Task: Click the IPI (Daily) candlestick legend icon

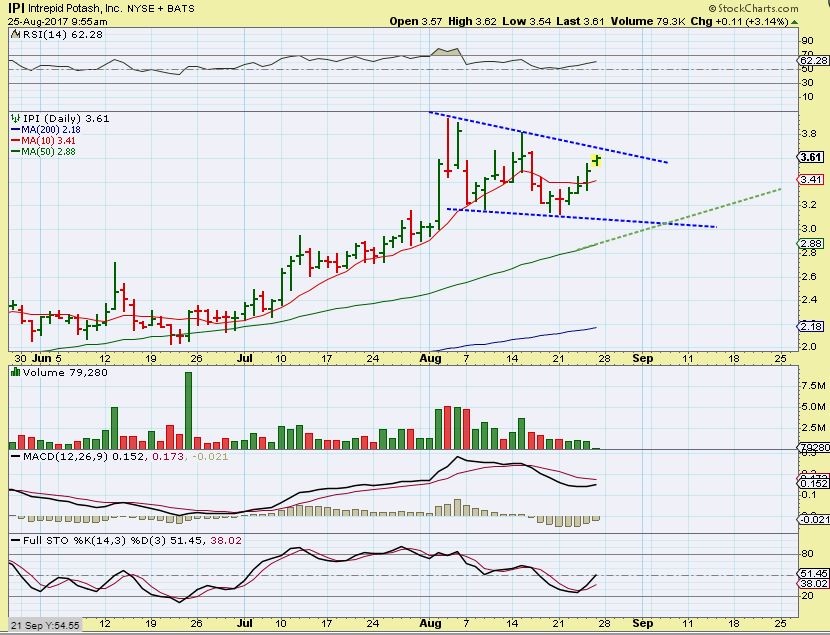Action: pyautogui.click(x=14, y=118)
